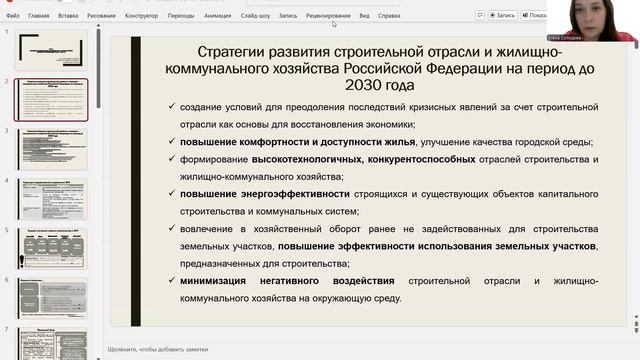Select slide 6 thumbnail
The width and height of the screenshot is (640, 360).
pyautogui.click(x=51, y=299)
